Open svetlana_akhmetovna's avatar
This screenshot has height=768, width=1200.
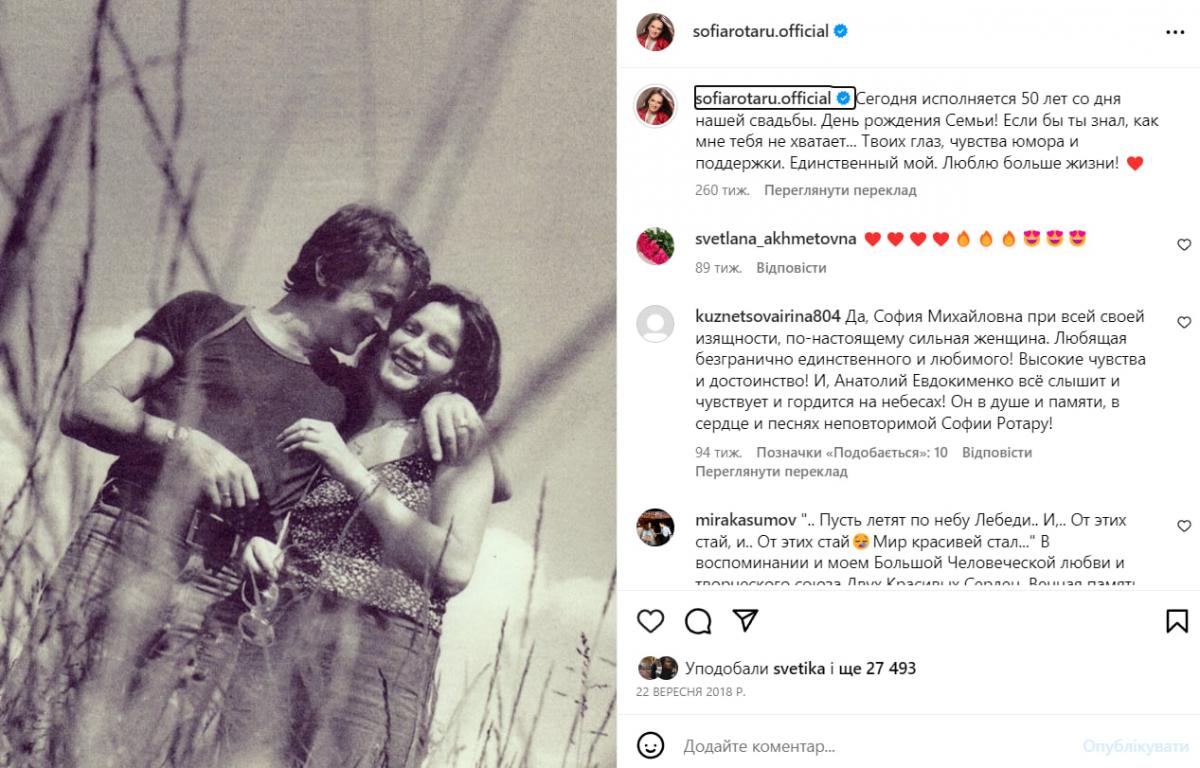(x=654, y=245)
